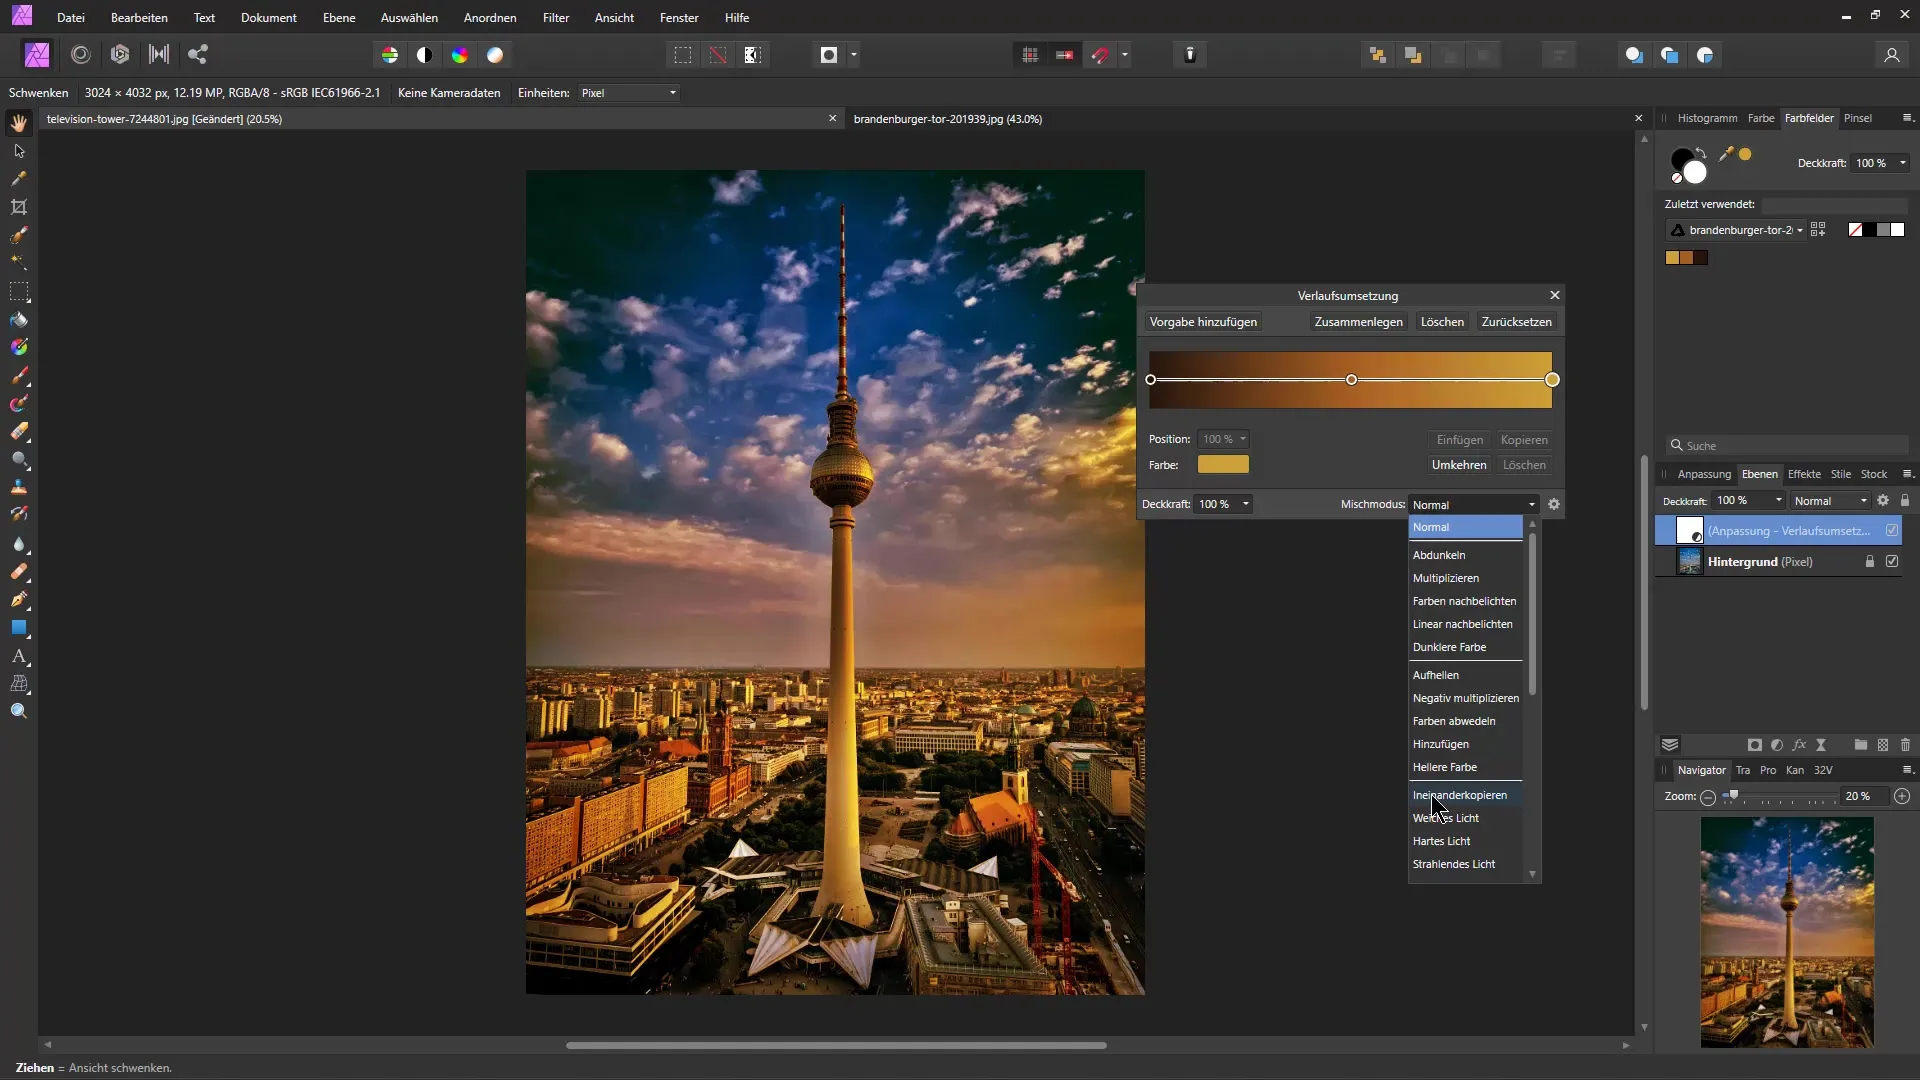Click the Umkehren button
This screenshot has height=1080, width=1920.
pos(1459,465)
